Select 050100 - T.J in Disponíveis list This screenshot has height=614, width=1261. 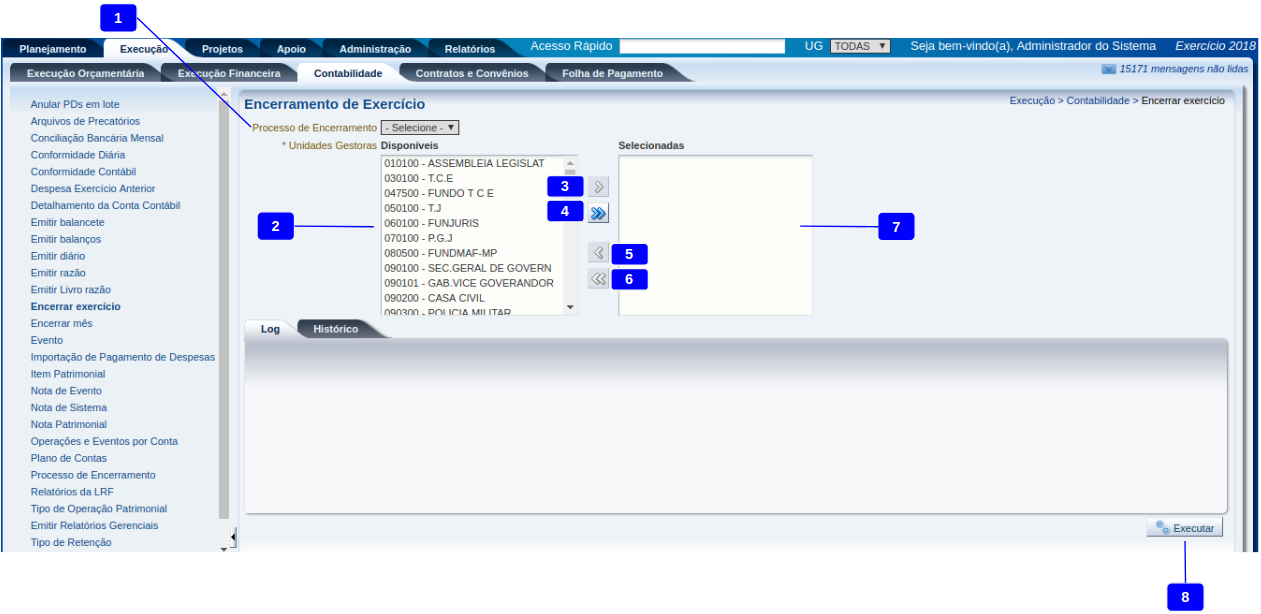point(413,208)
